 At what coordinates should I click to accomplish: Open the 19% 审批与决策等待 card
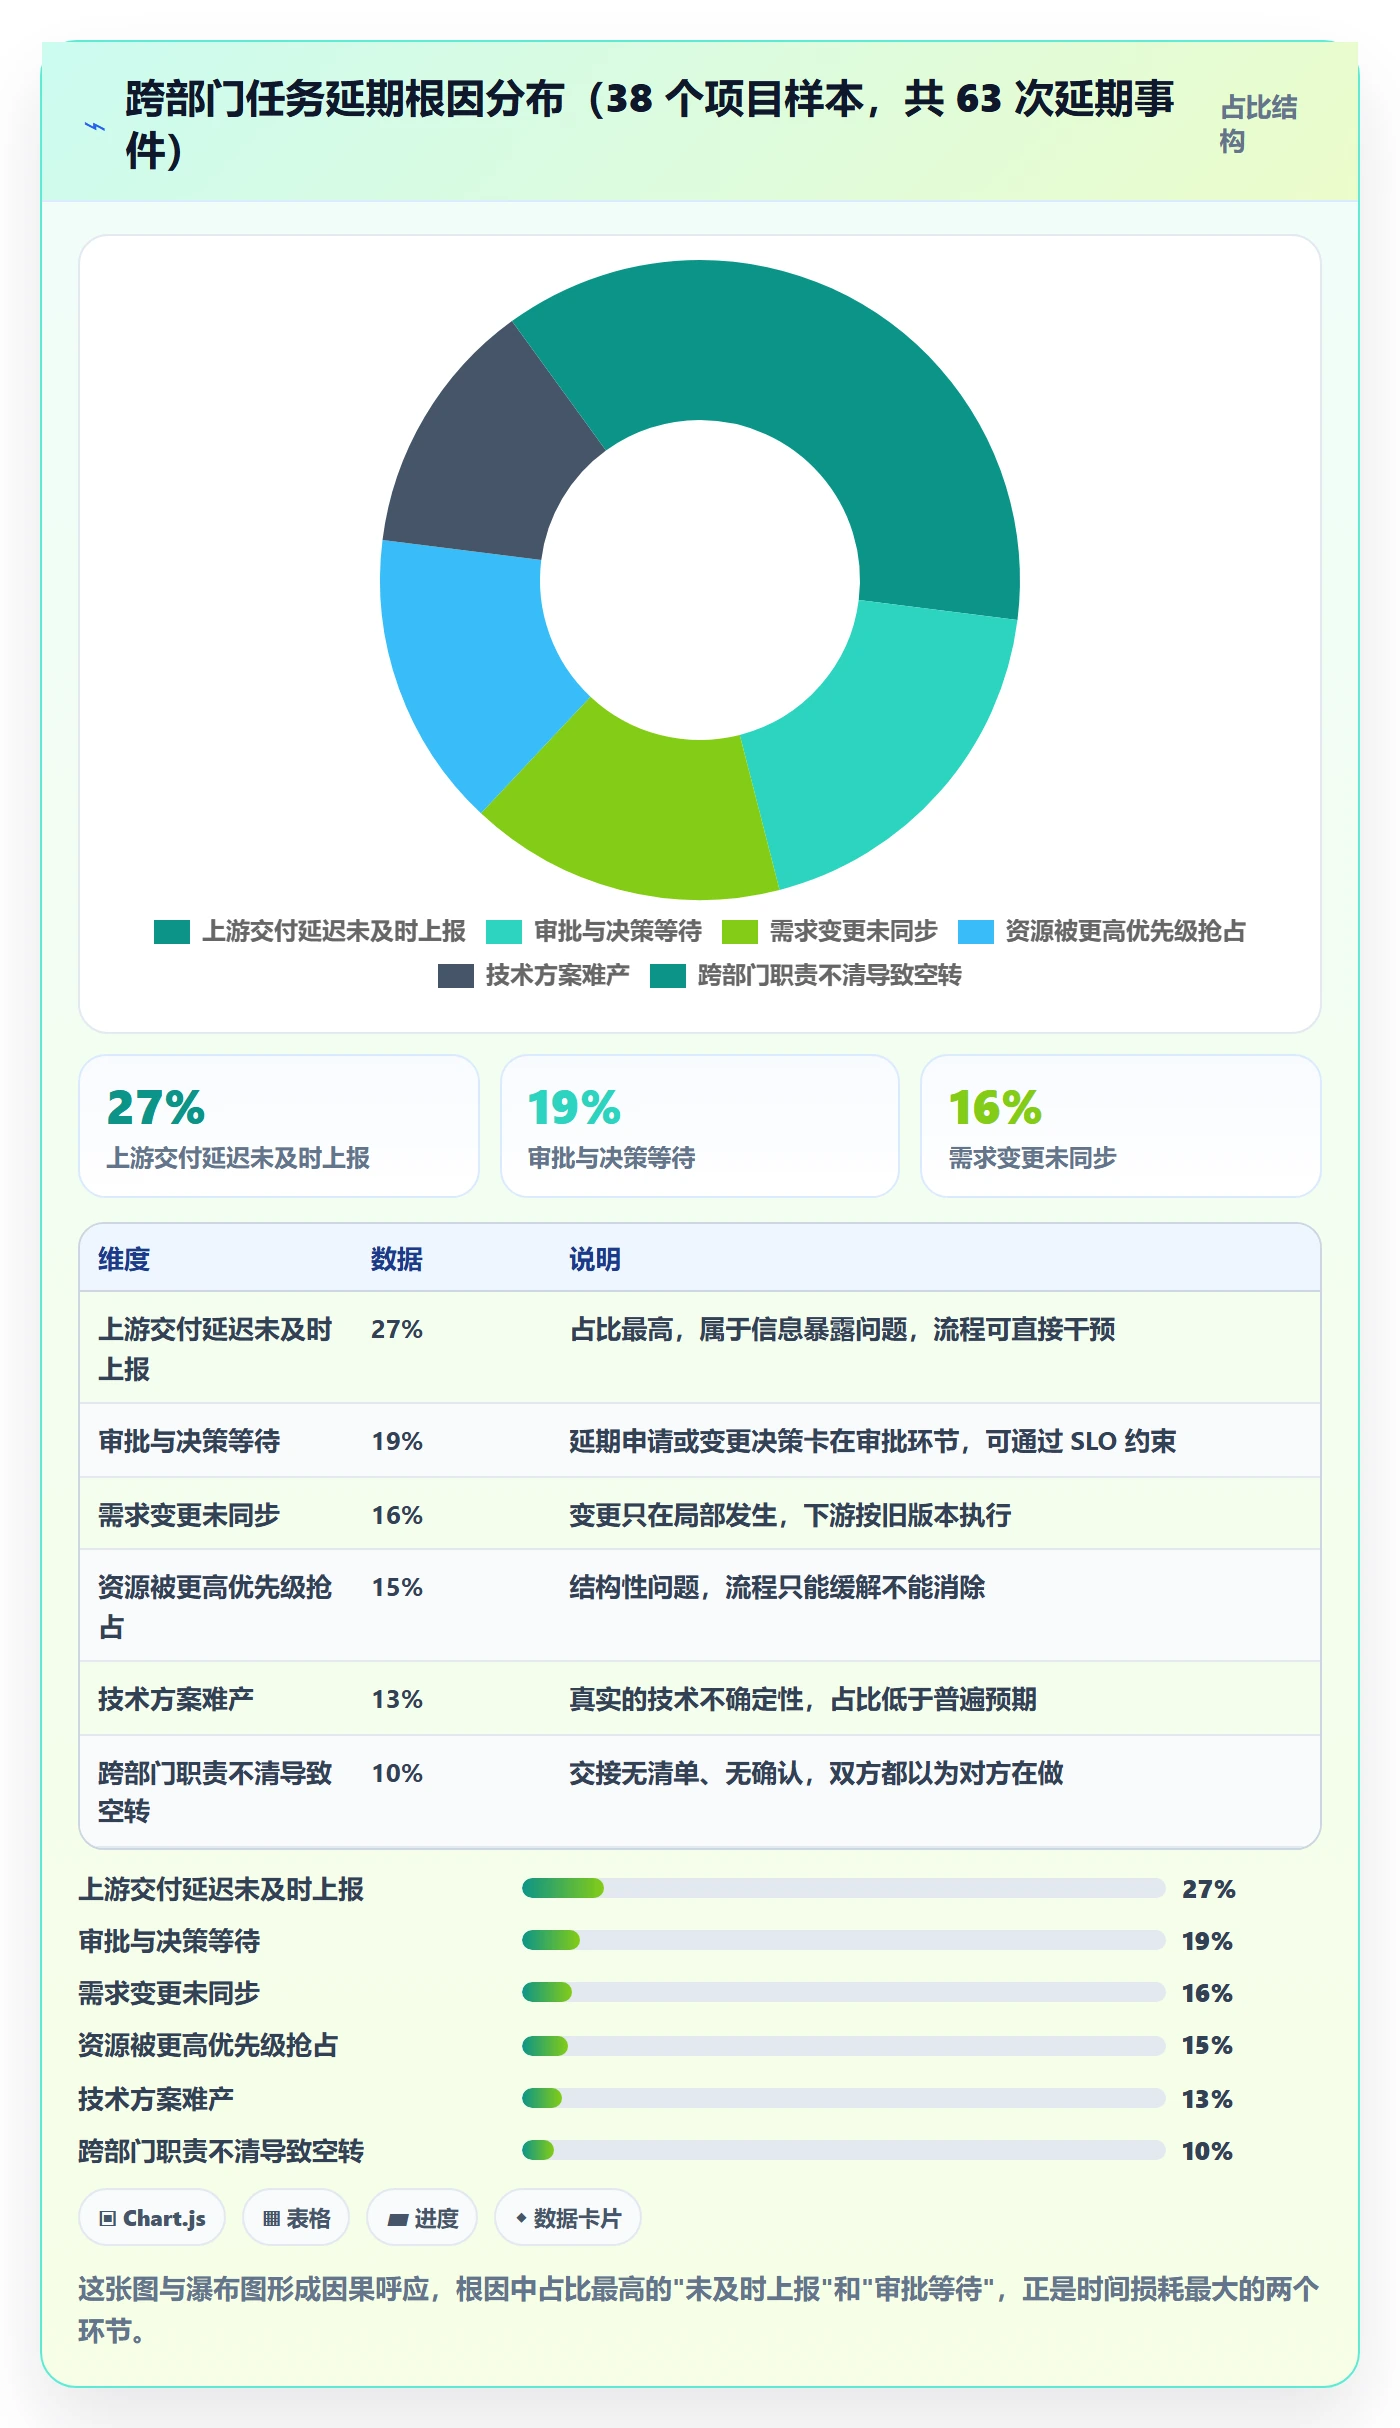[700, 1126]
